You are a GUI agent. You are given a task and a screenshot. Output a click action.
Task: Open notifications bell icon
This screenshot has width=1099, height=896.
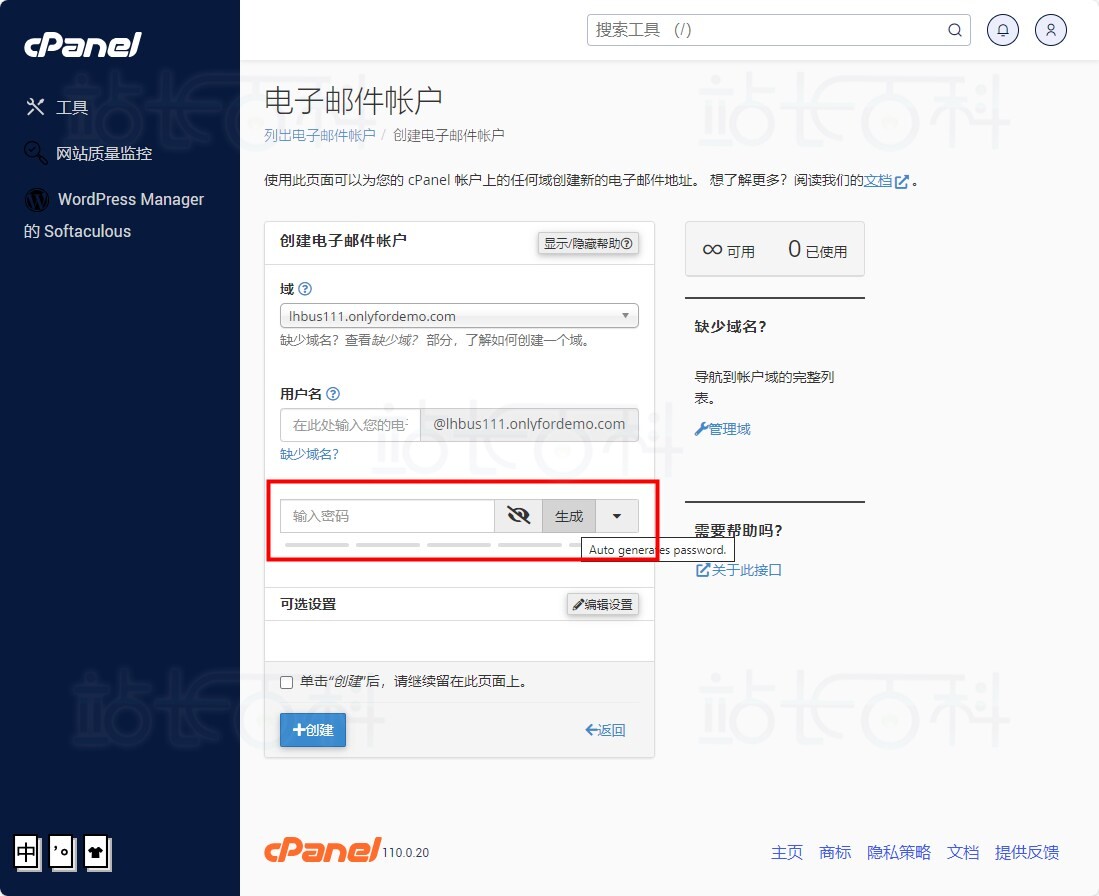click(1002, 30)
